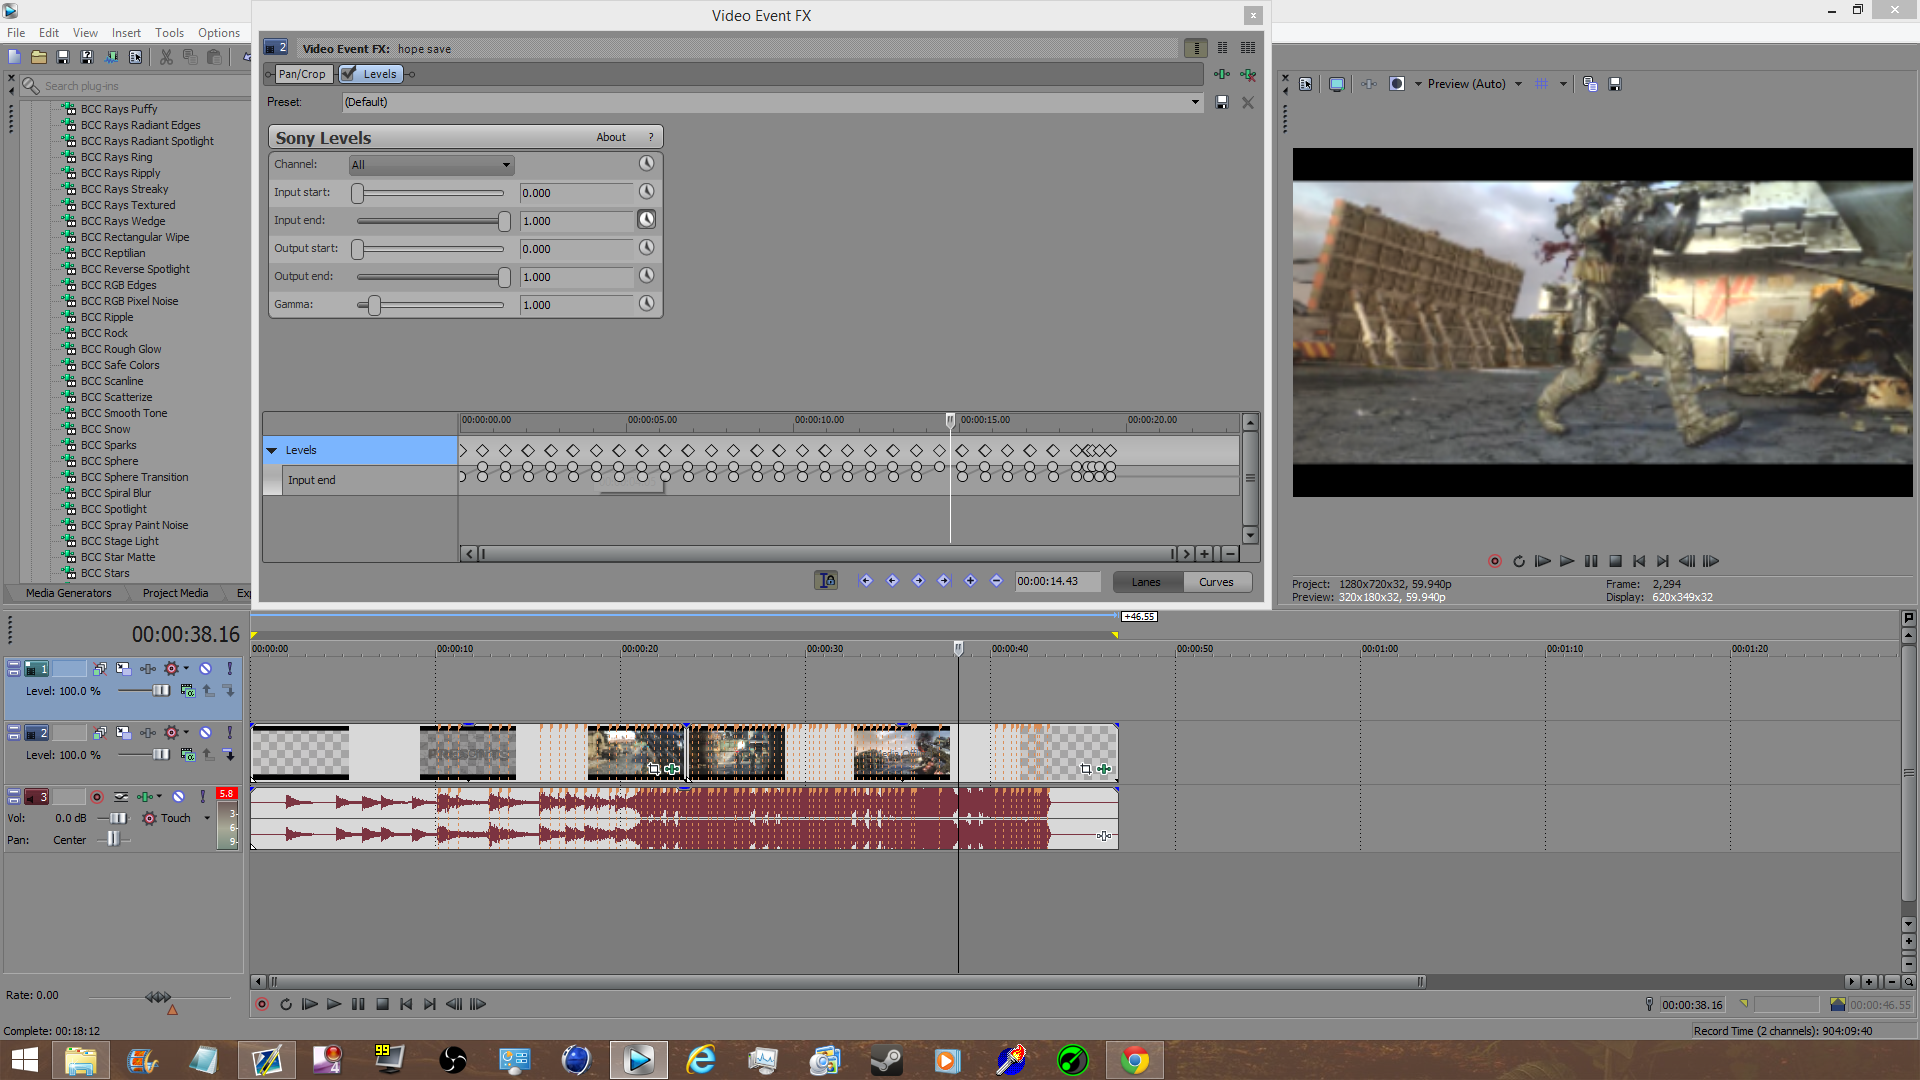This screenshot has width=1920, height=1080.
Task: Collapse the Levels keyframe lane
Action: point(272,451)
